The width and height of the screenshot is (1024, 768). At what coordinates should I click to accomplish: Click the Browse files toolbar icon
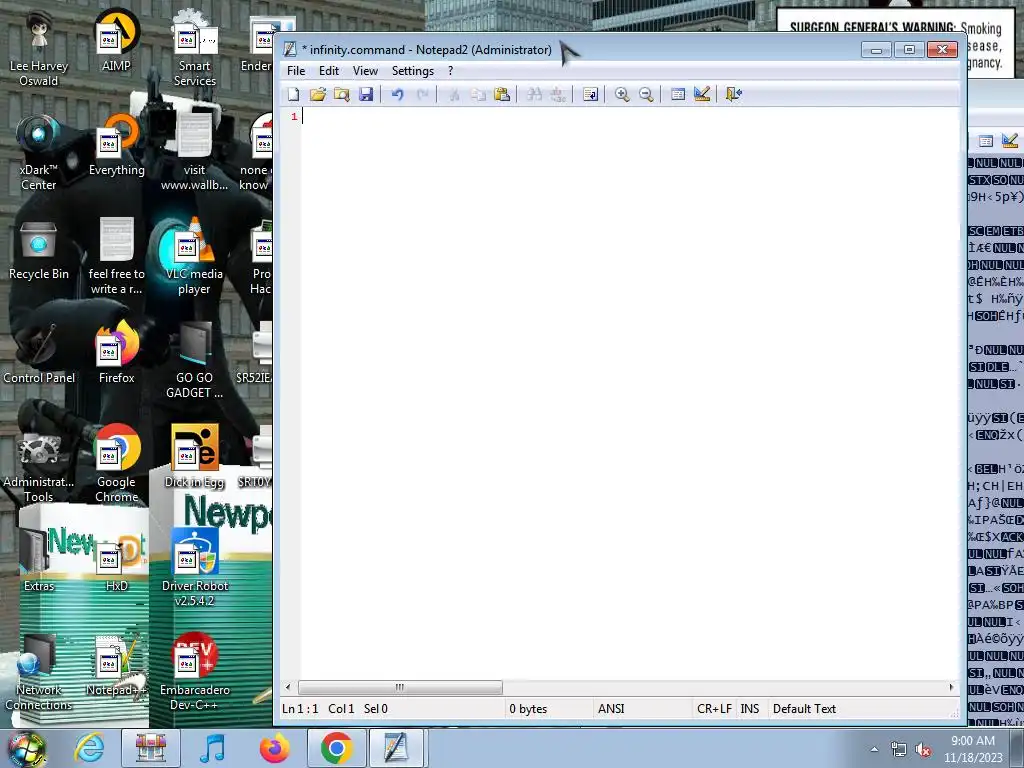pos(342,94)
